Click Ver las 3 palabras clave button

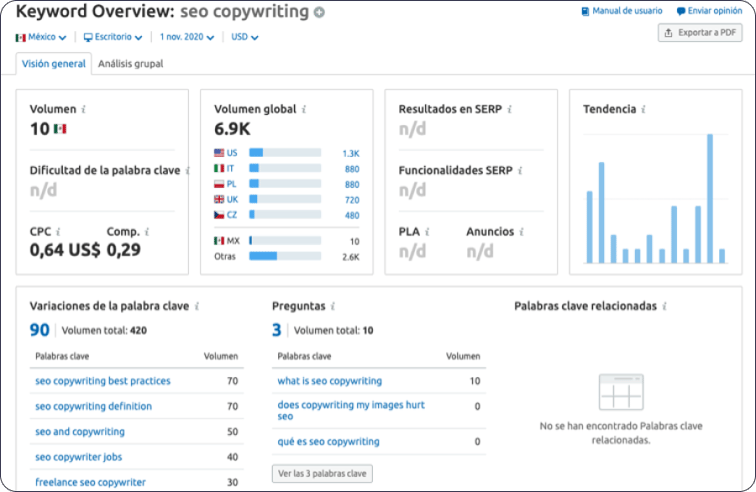(322, 474)
